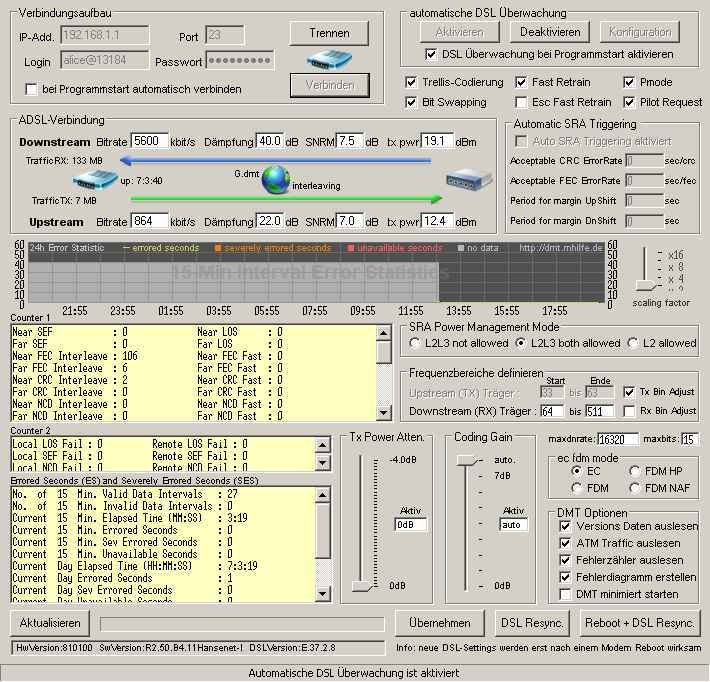This screenshot has width=710, height=682.
Task: Open the dmt.mhilfe.de link in the chart
Action: [558, 248]
